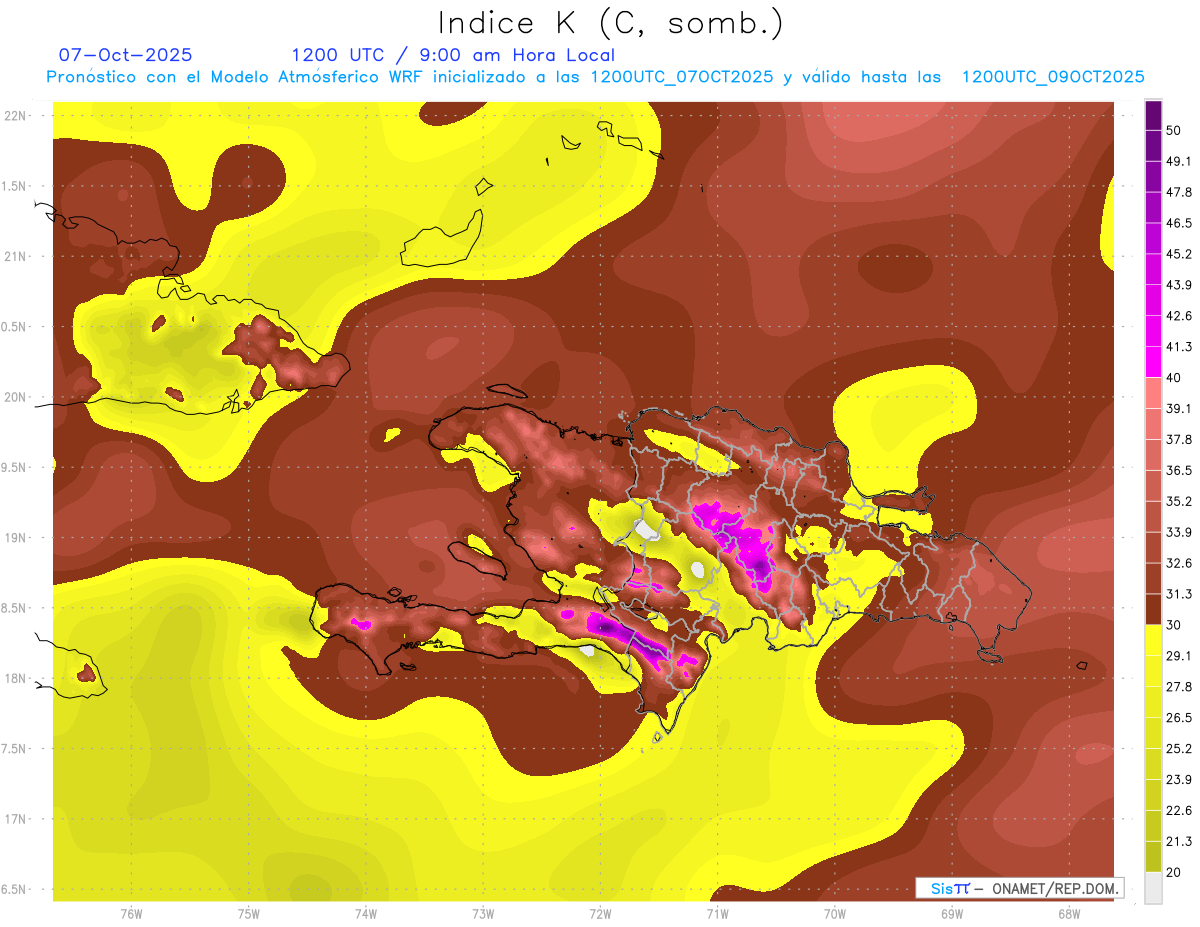Viewport: 1200px width, 927px height.
Task: Select the '1200 UTC / 9:00 am Hora Local' text
Action: (453, 55)
